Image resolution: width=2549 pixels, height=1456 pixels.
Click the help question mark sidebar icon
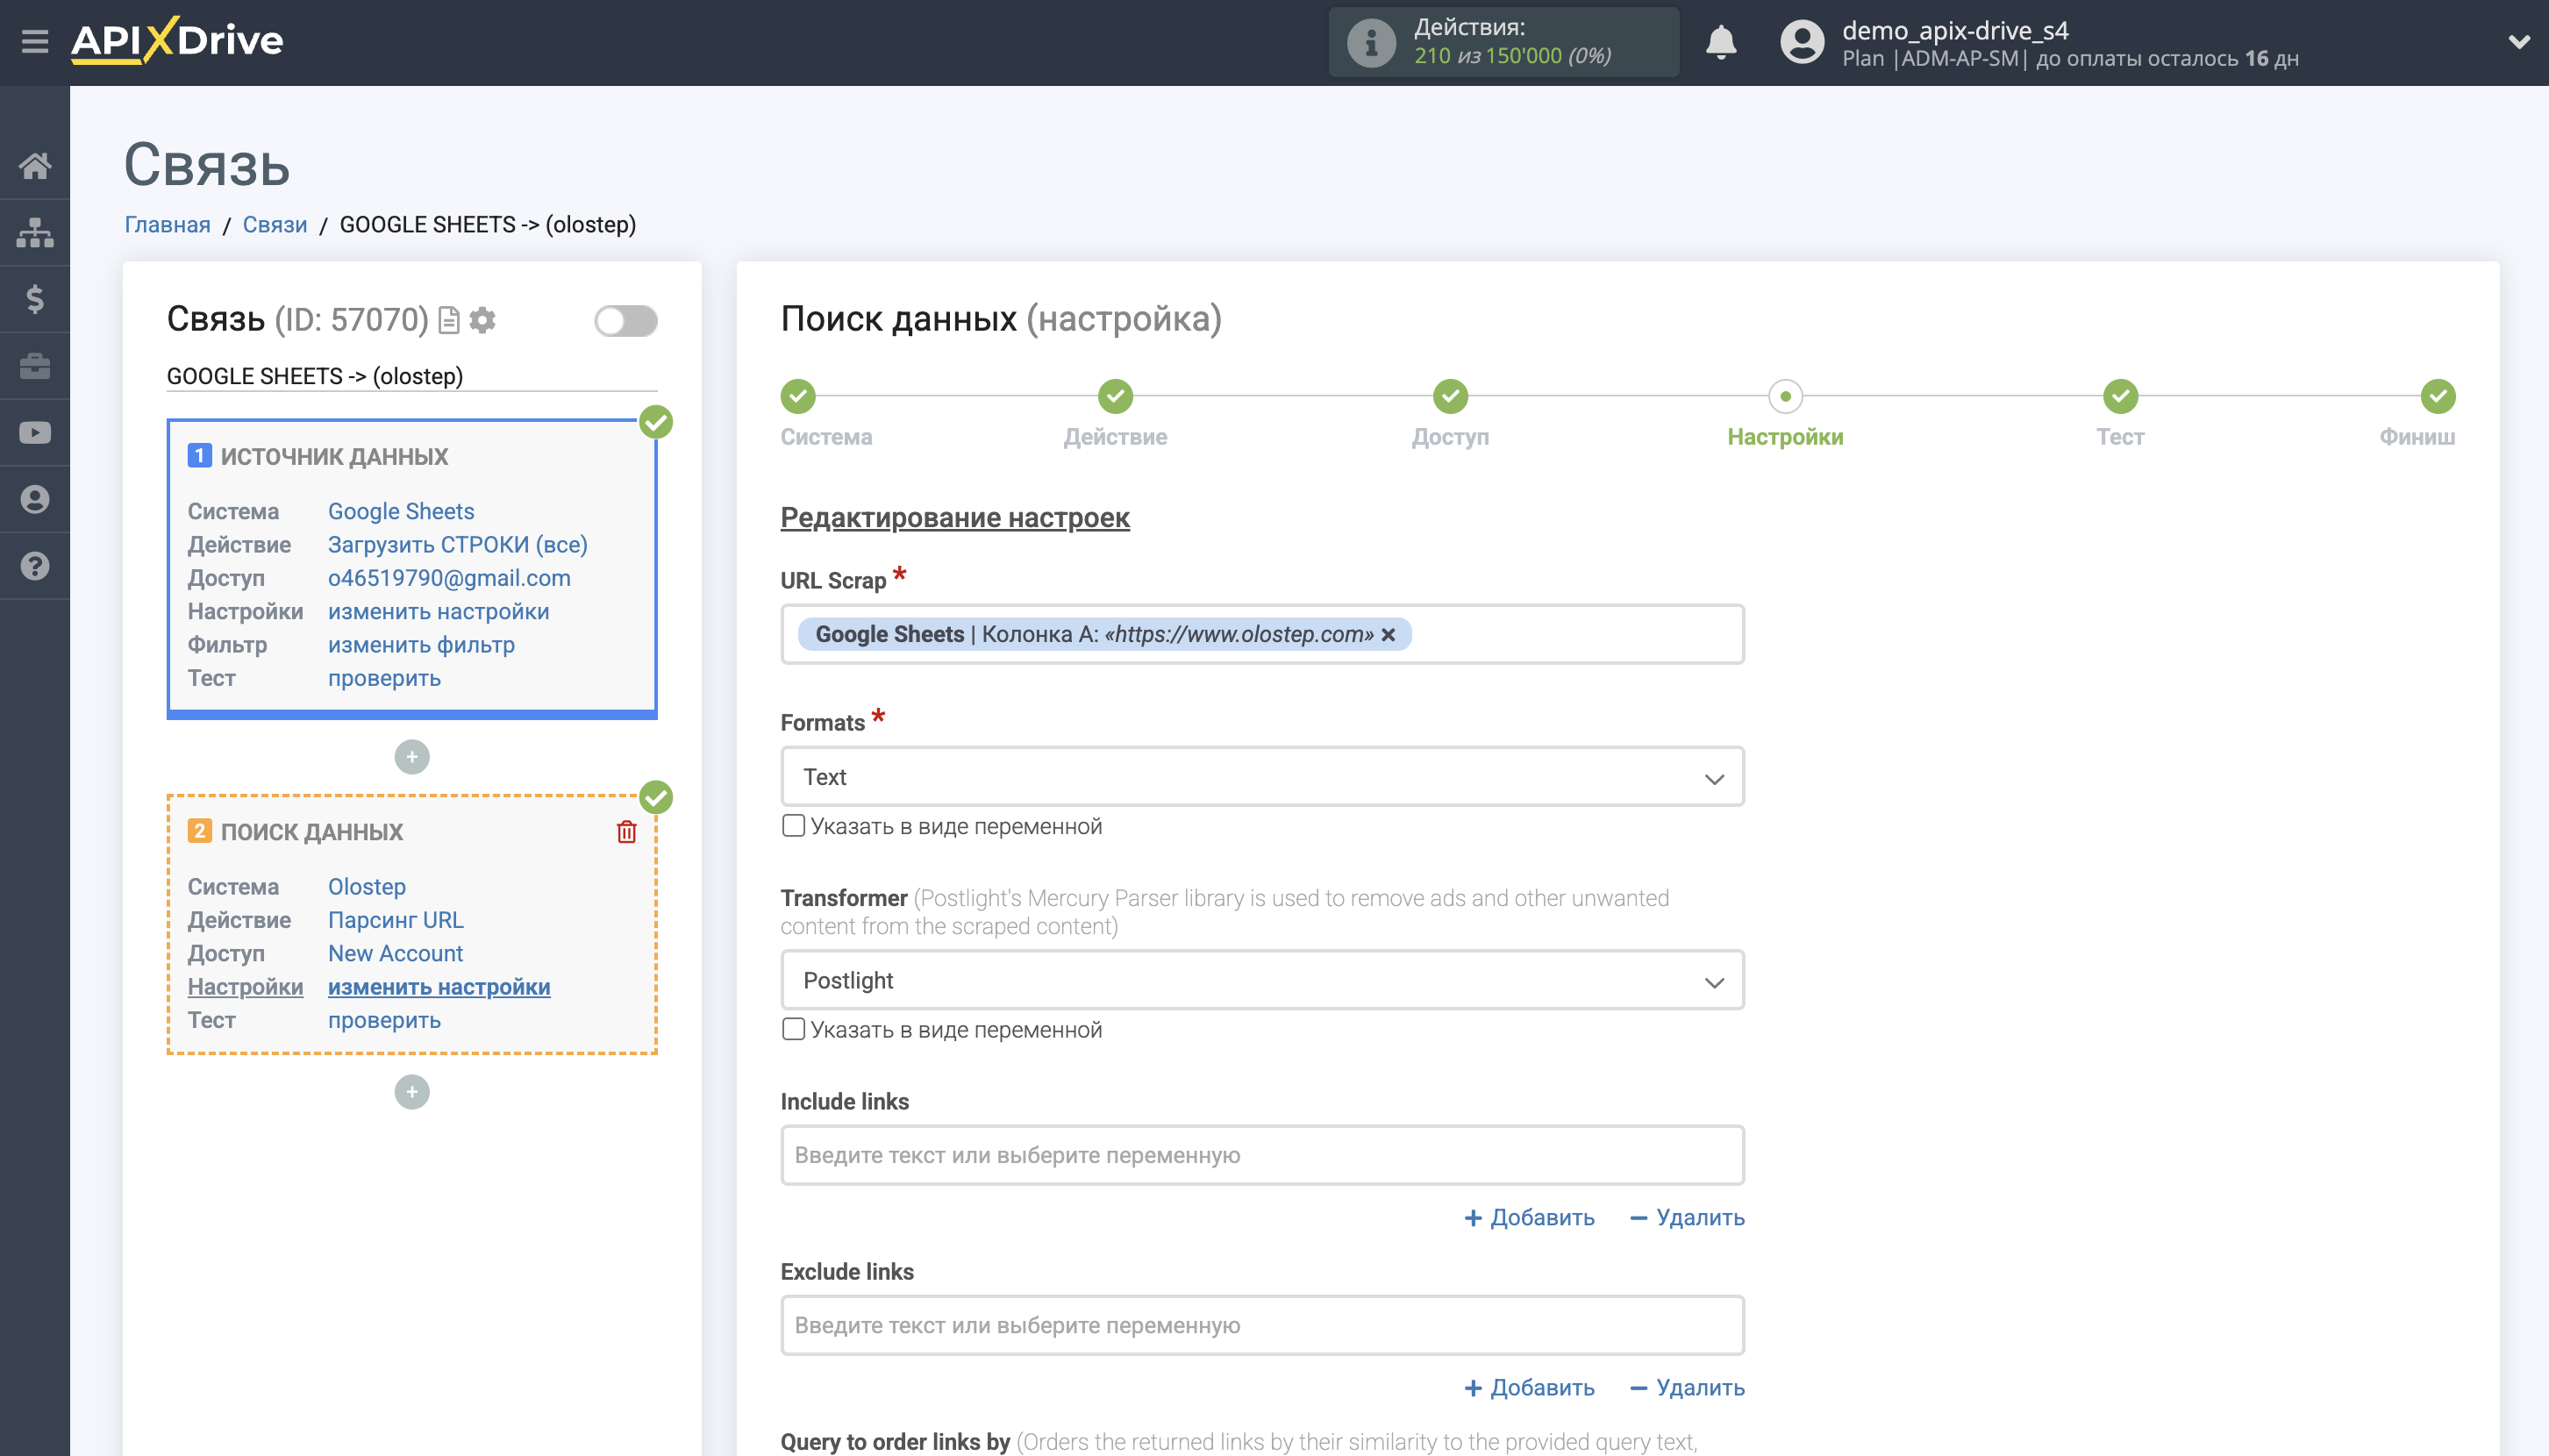(x=35, y=566)
